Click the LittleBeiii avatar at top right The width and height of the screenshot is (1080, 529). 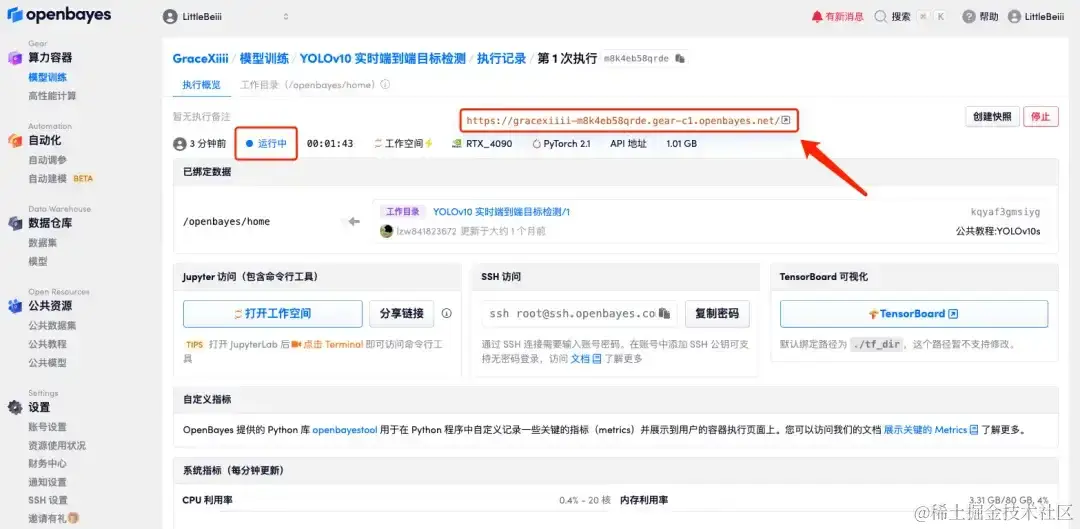1014,17
